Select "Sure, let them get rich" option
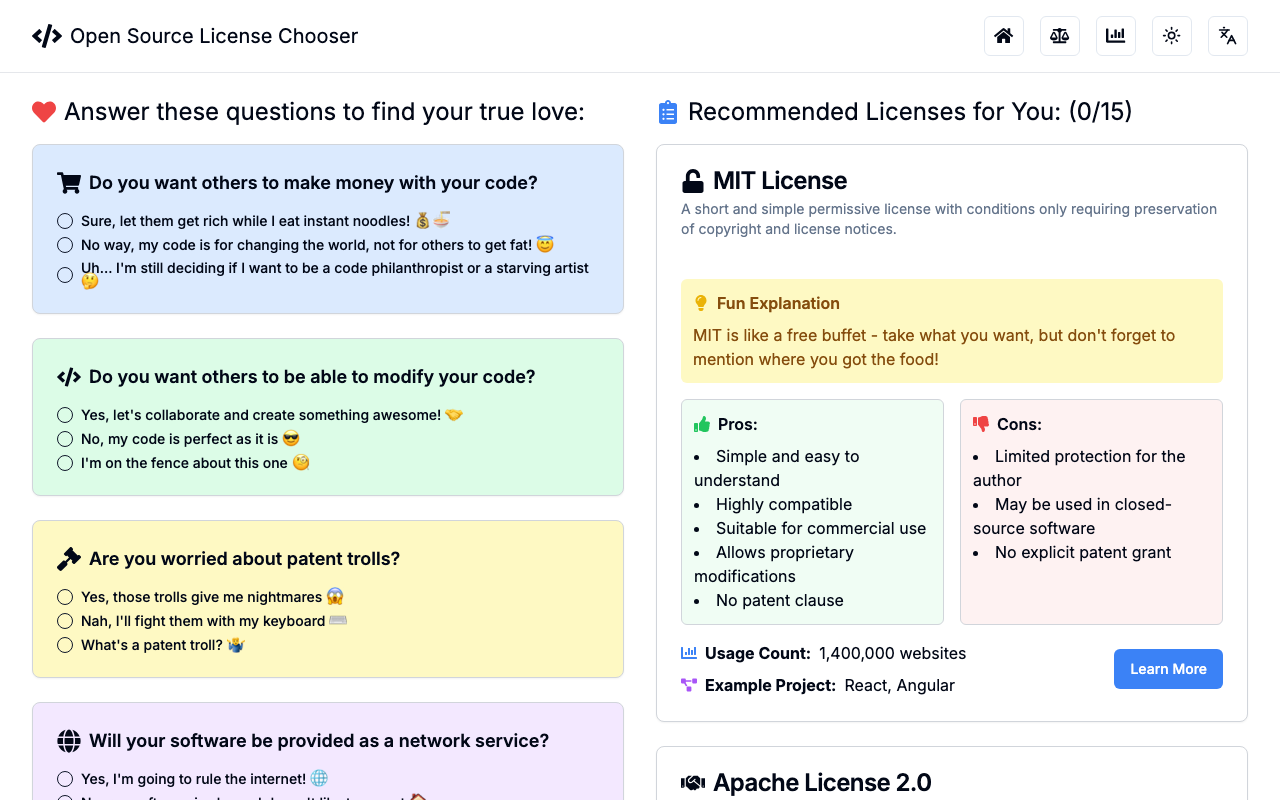Screen dimensions: 1280x800 point(65,221)
